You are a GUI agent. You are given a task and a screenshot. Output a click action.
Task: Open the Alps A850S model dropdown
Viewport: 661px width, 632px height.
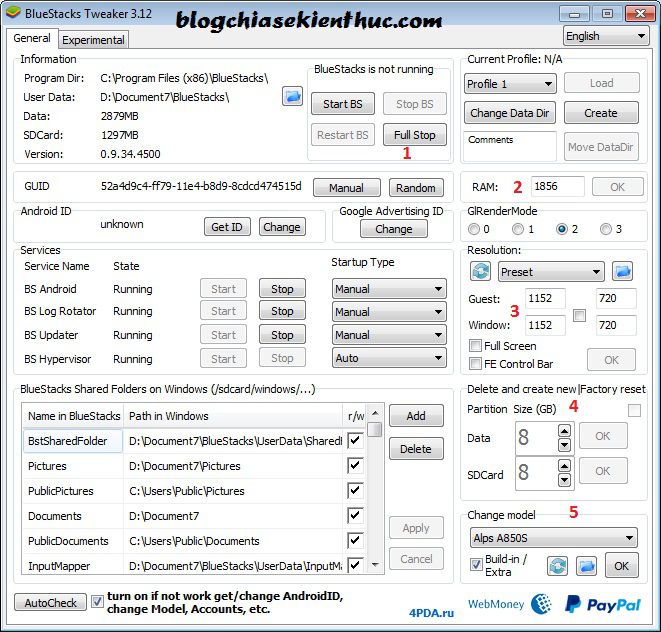click(554, 538)
